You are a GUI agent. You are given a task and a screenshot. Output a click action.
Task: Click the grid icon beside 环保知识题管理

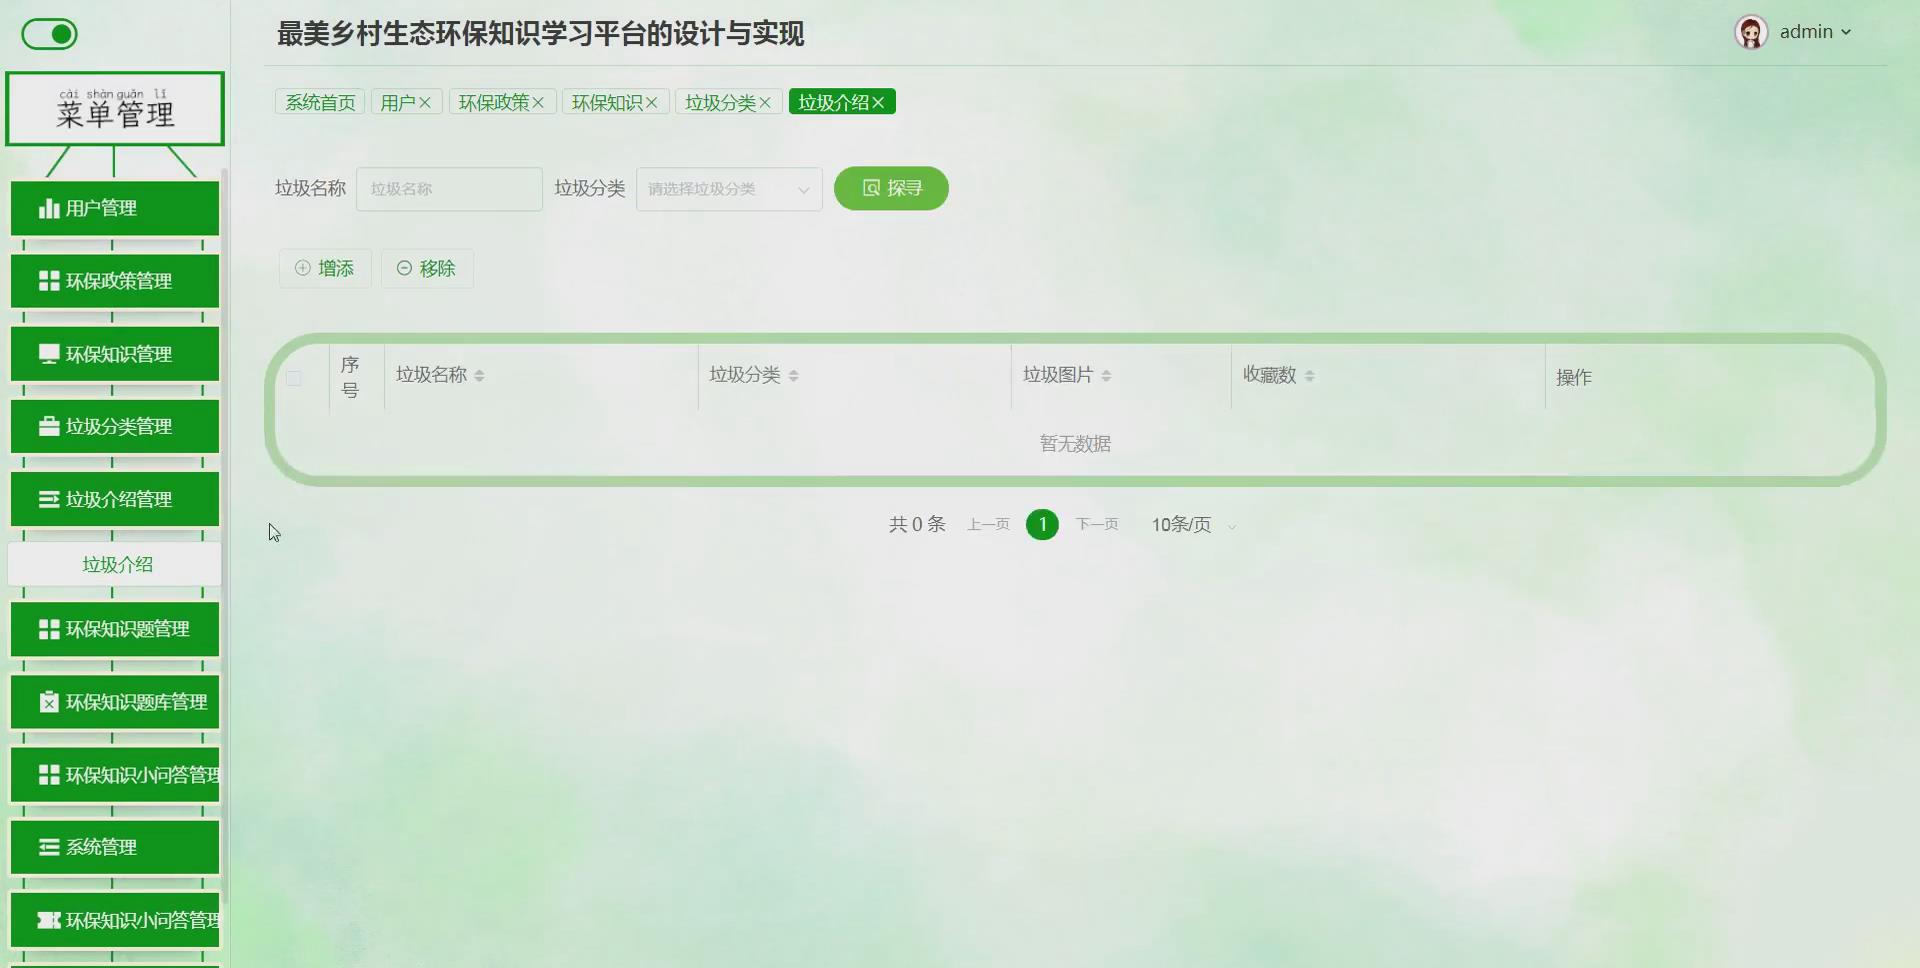pos(49,629)
